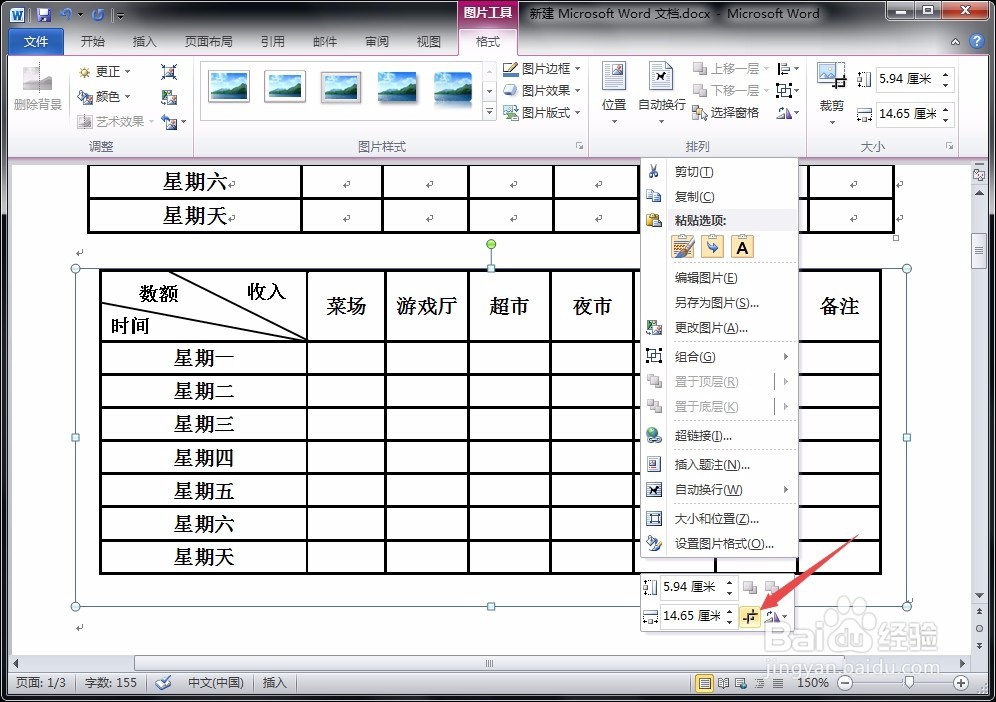Click the Save icon in quick access toolbar
Screen dimensions: 996x702
click(40, 13)
